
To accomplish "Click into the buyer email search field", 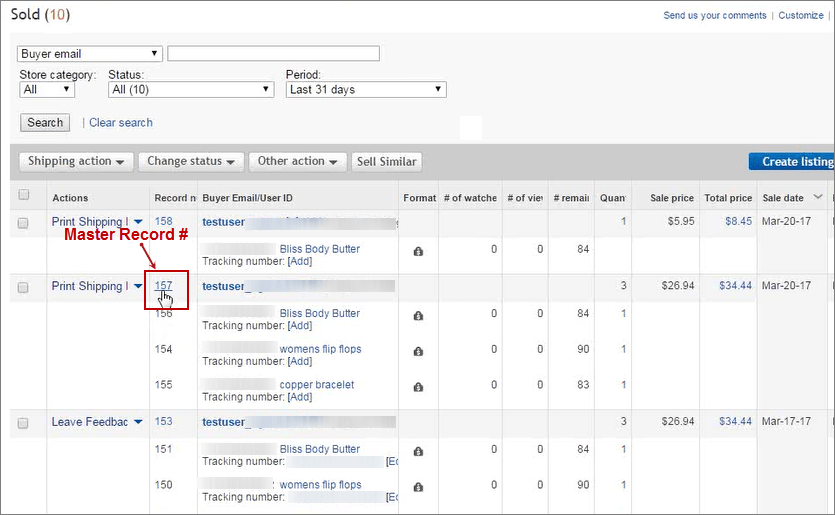I will point(274,53).
